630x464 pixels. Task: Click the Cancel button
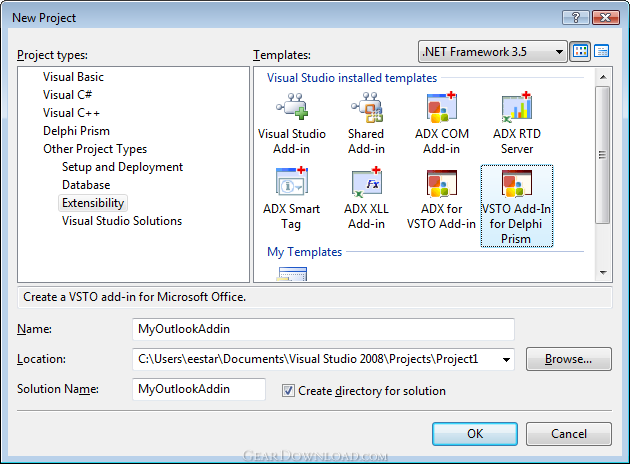(x=569, y=434)
